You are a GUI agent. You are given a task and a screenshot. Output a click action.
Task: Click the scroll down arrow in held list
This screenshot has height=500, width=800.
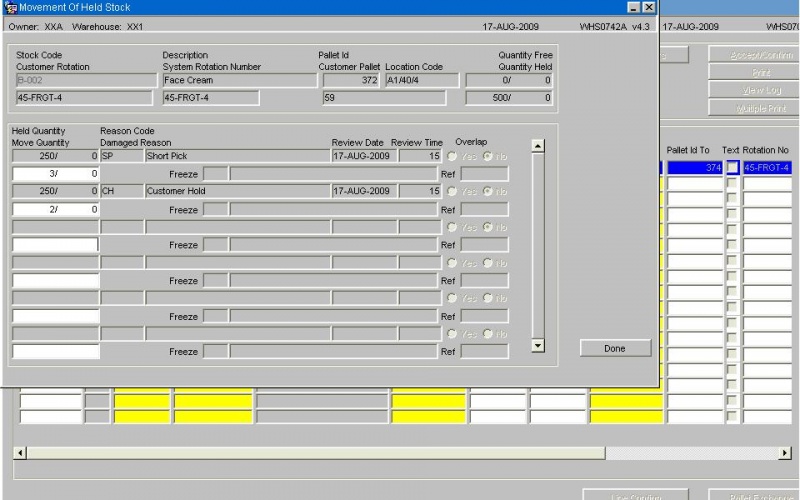[538, 345]
